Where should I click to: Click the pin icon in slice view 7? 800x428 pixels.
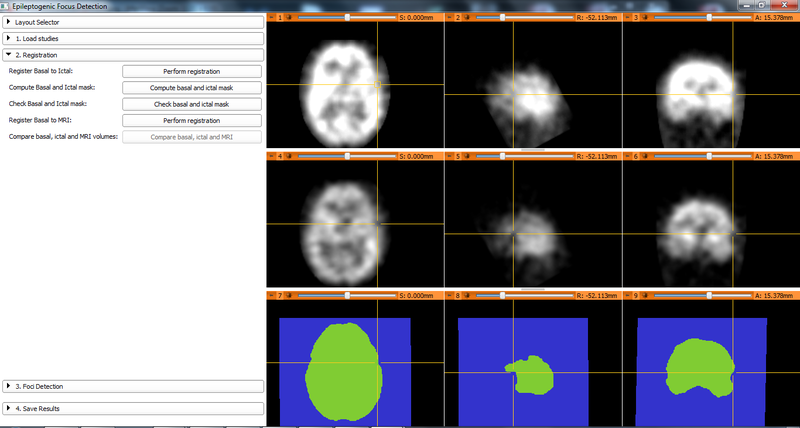pyautogui.click(x=272, y=296)
